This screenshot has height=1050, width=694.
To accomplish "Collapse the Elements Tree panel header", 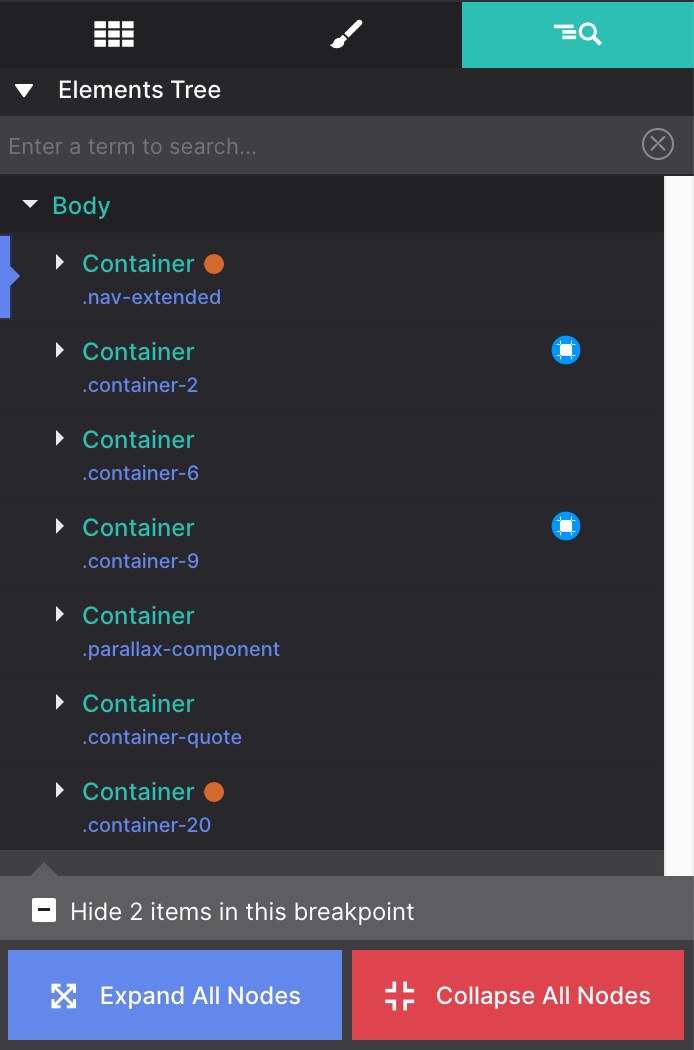I will [25, 91].
